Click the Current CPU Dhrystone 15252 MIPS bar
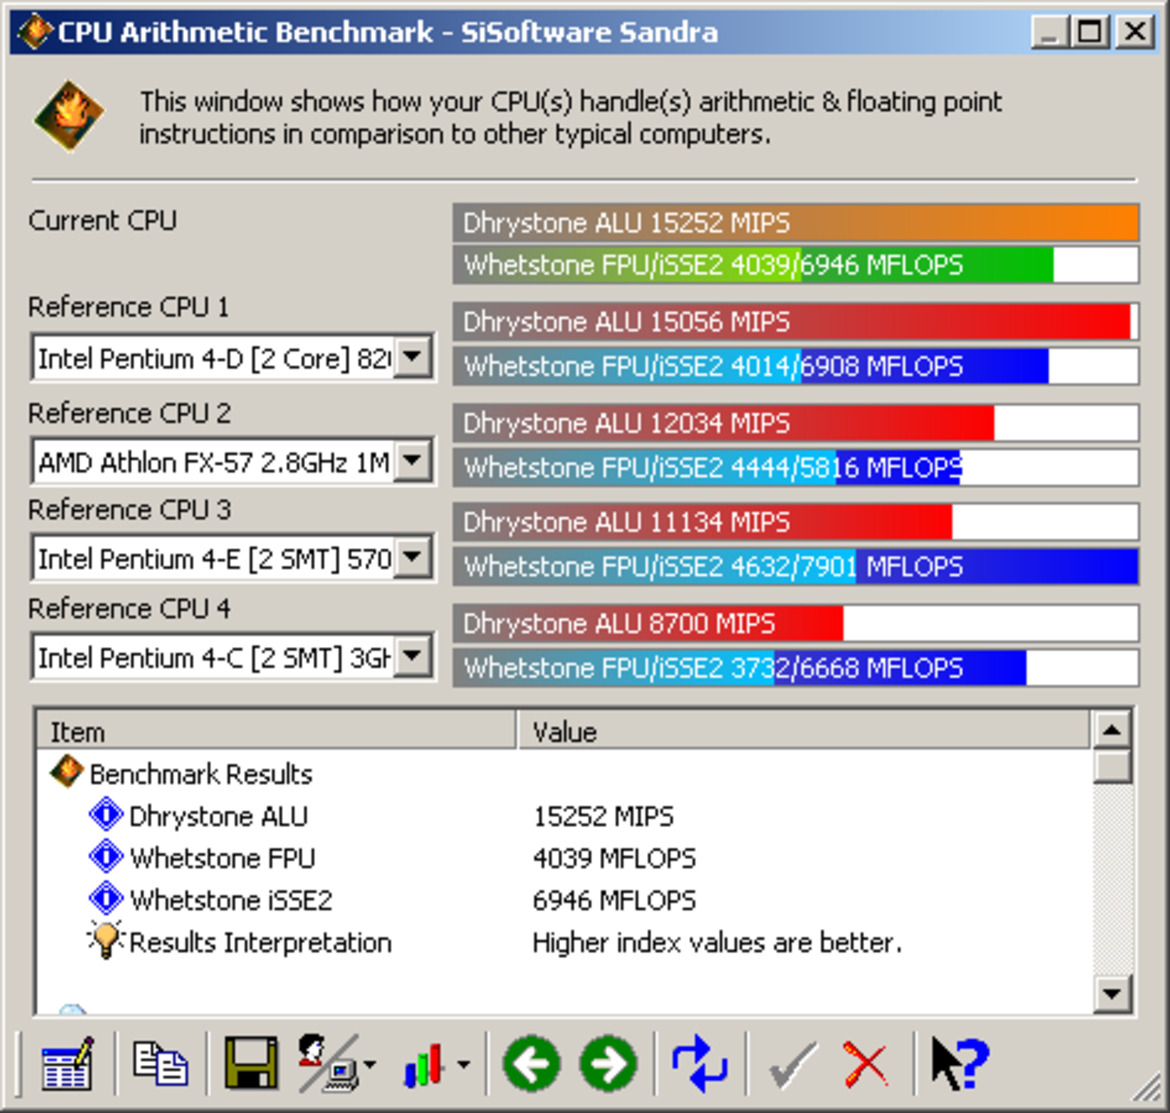1170x1113 pixels. coord(795,222)
